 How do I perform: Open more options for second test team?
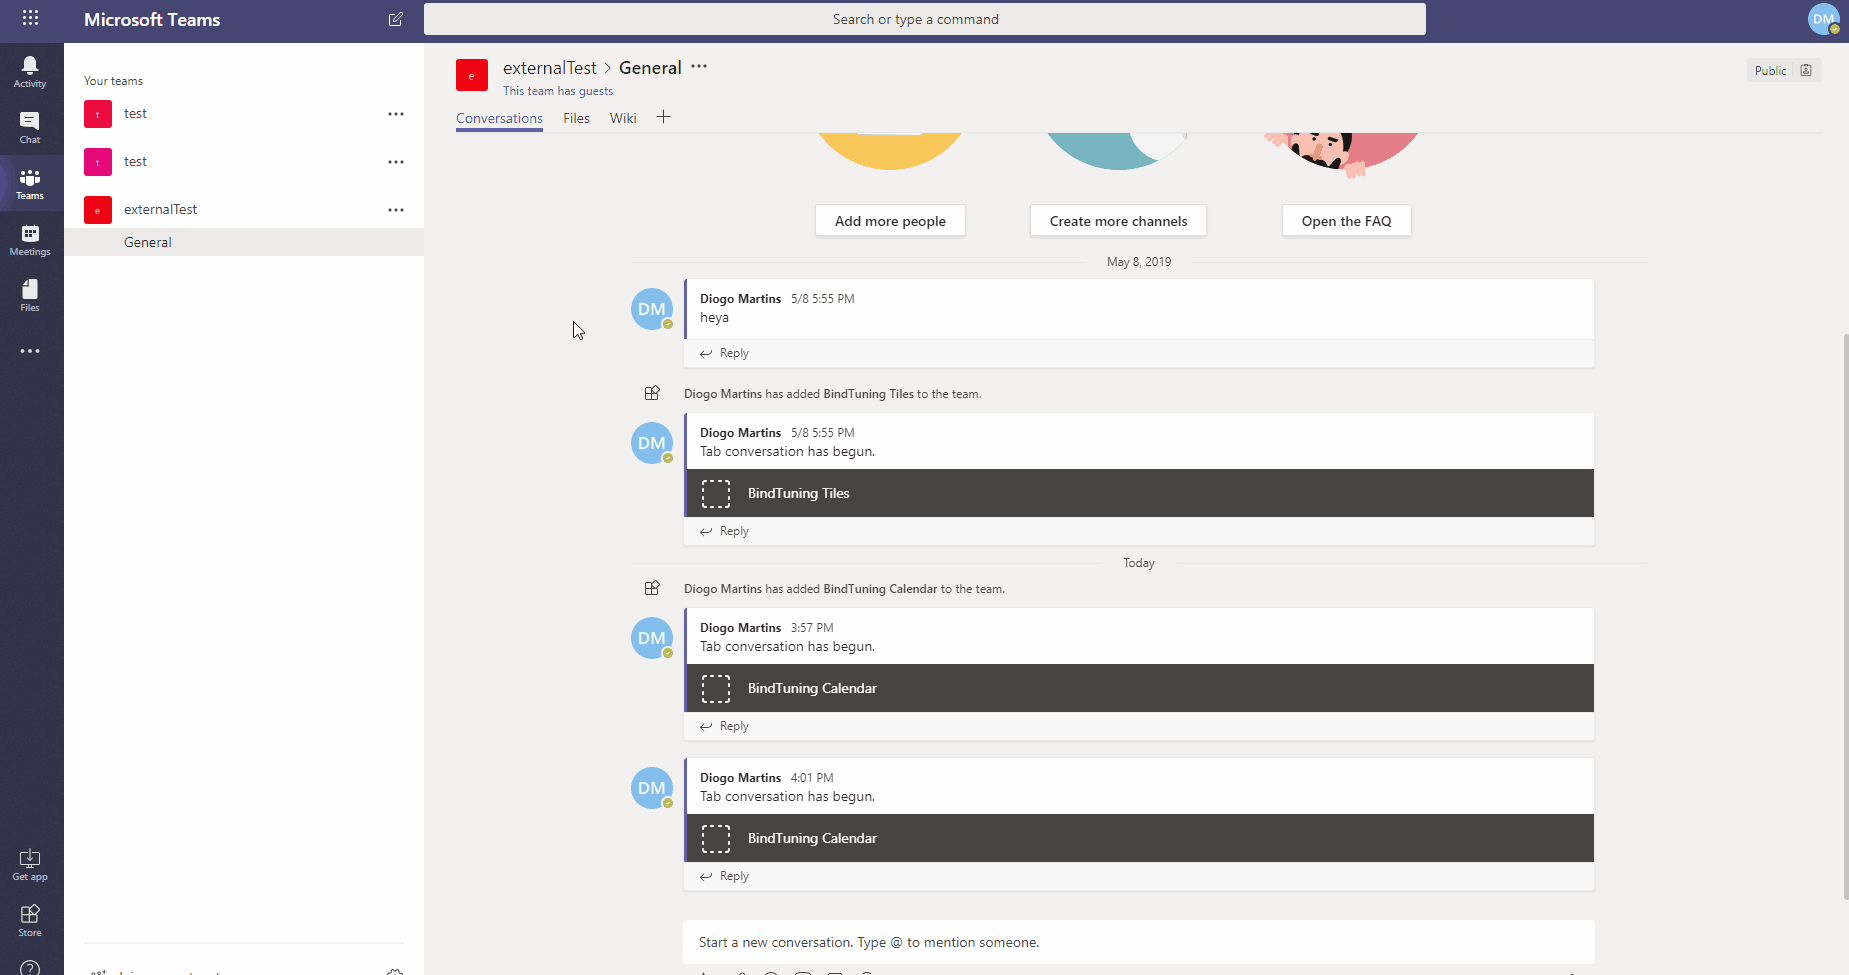point(396,162)
